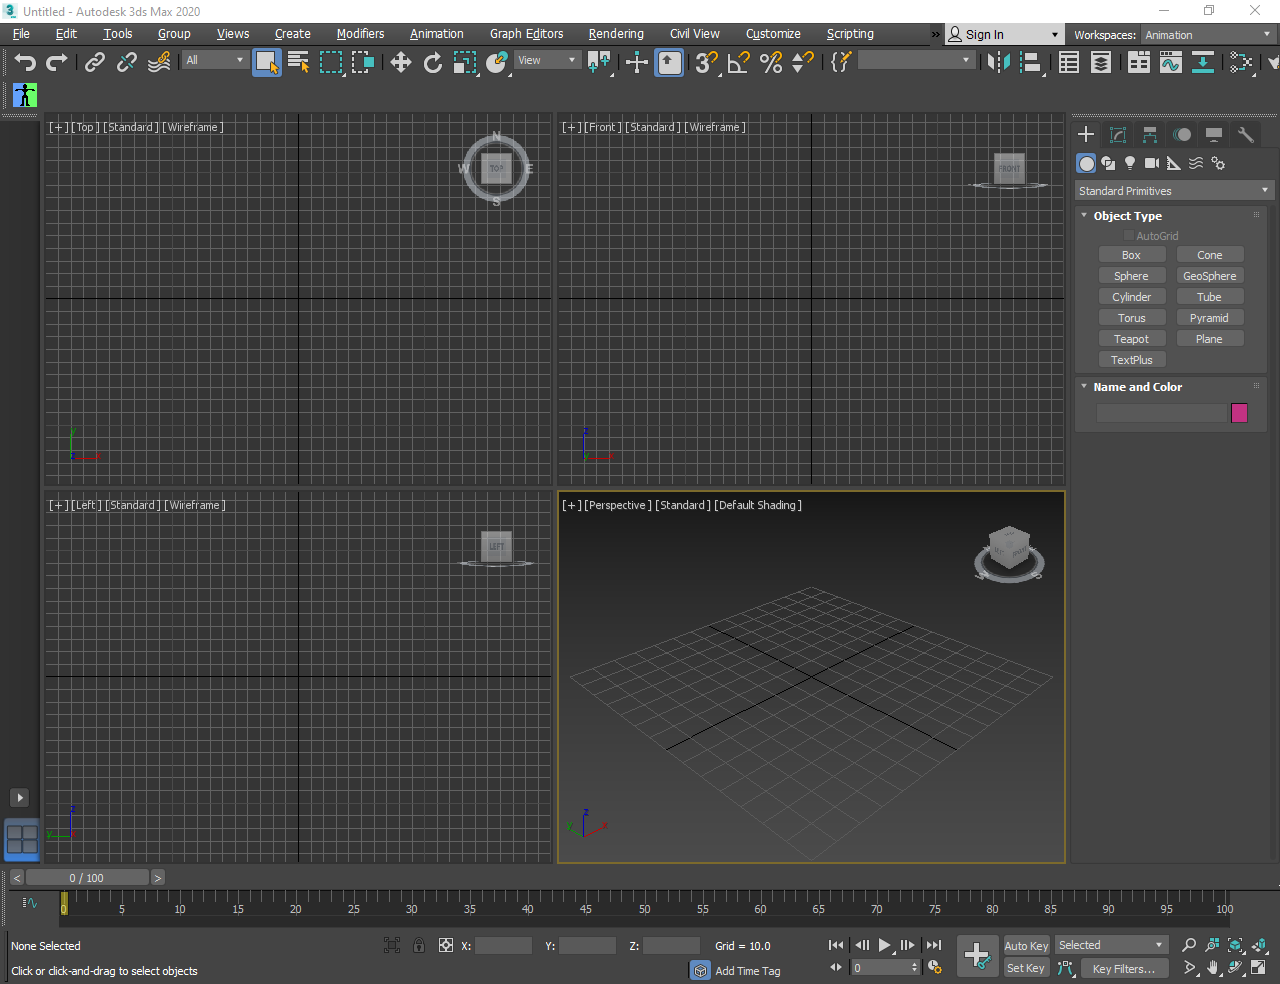1280x984 pixels.
Task: Click the Undo icon
Action: point(25,61)
